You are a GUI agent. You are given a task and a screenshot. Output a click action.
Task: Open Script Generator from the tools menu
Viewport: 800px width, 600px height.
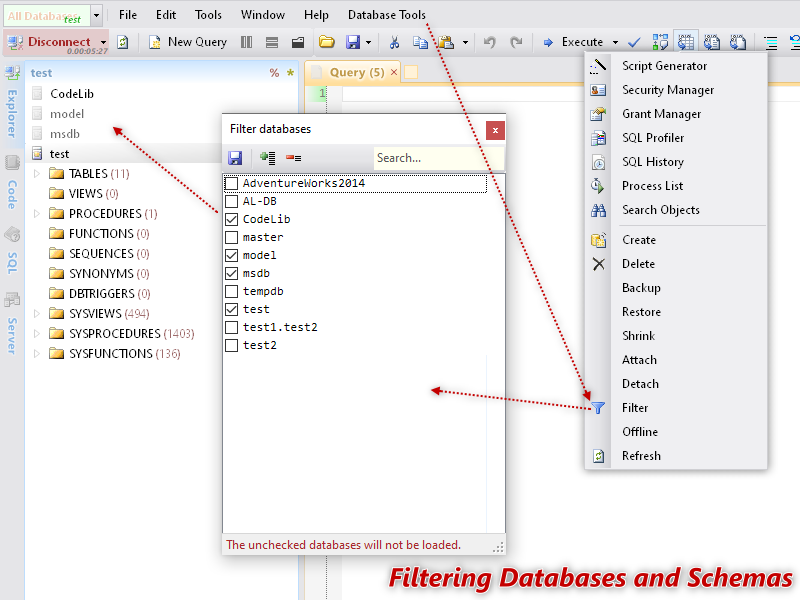pos(664,66)
